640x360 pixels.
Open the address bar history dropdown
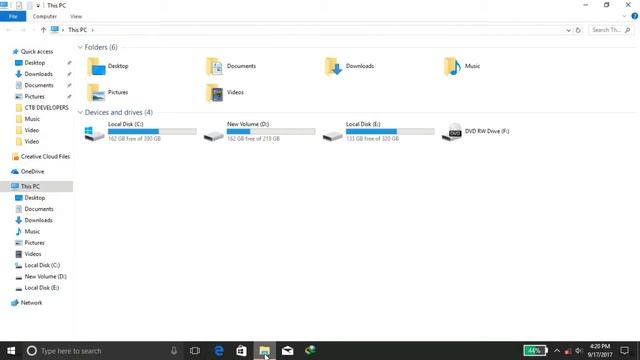[568, 30]
